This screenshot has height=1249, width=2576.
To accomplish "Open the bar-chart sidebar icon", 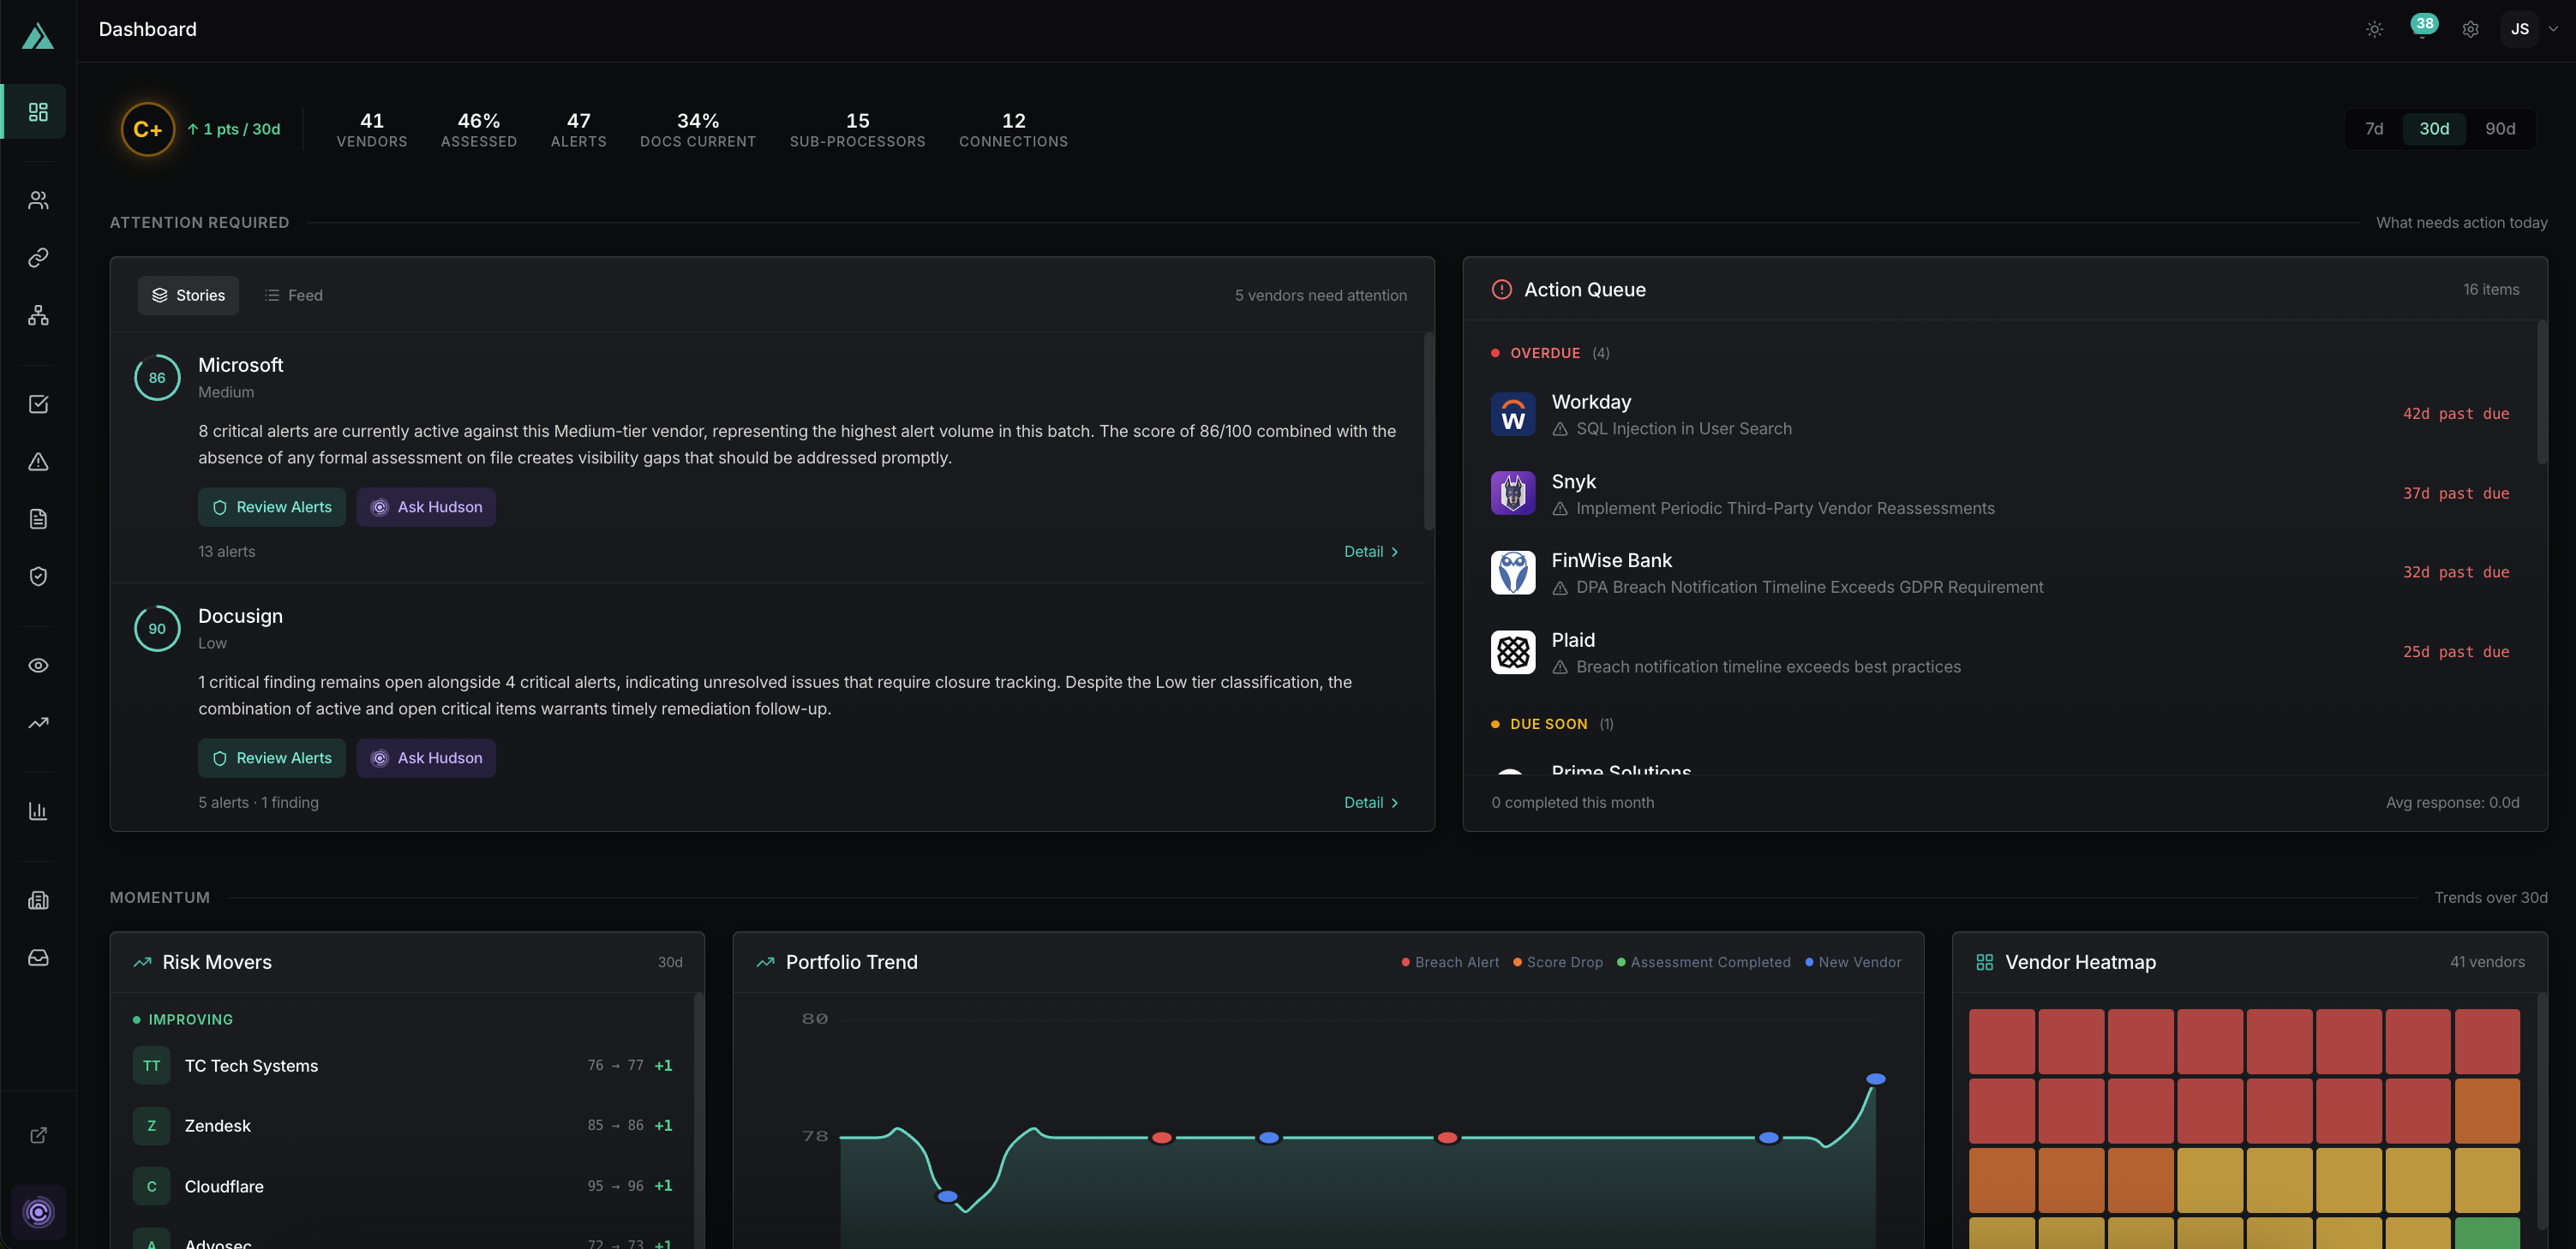I will coord(38,811).
